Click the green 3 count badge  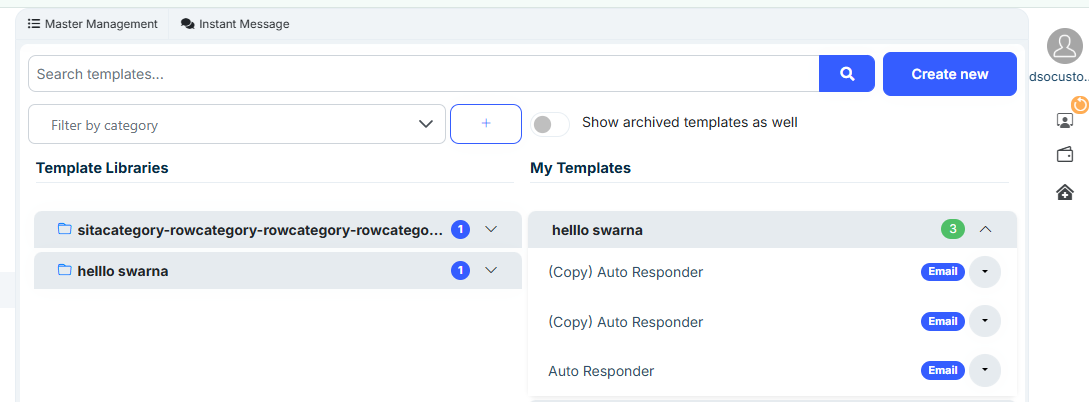[952, 230]
